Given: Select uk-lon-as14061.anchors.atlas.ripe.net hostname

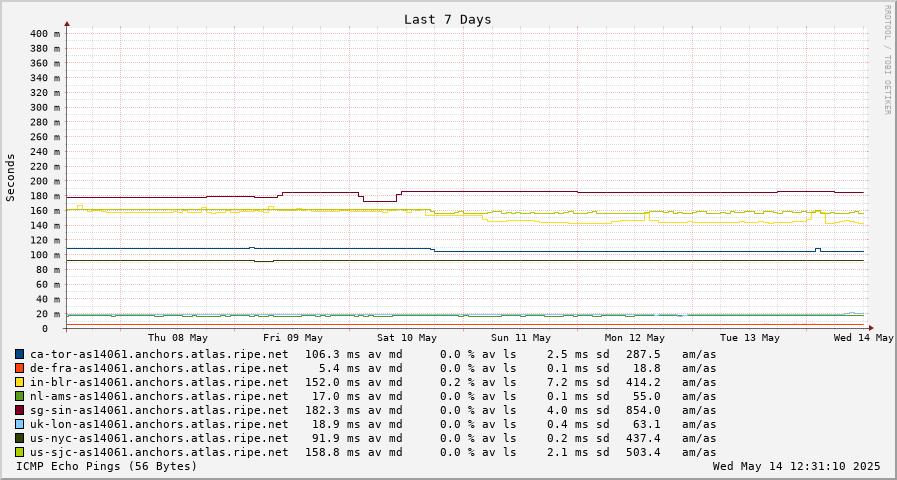Looking at the screenshot, I should [x=159, y=425].
